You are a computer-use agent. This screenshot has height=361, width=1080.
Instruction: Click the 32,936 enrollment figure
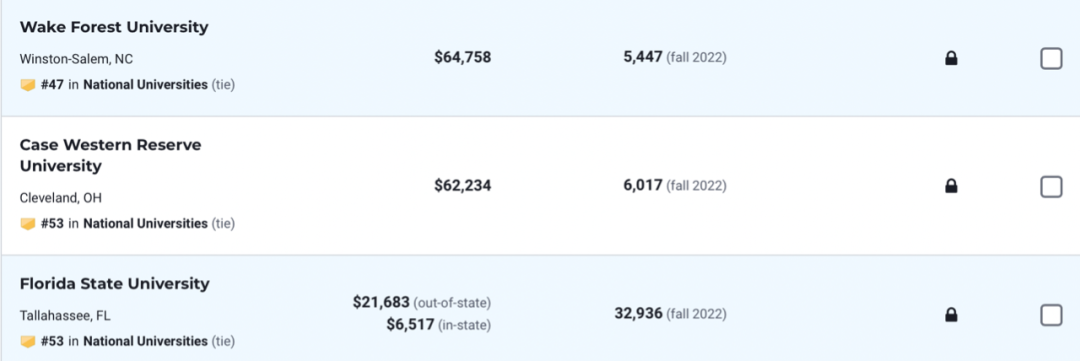[x=638, y=314]
